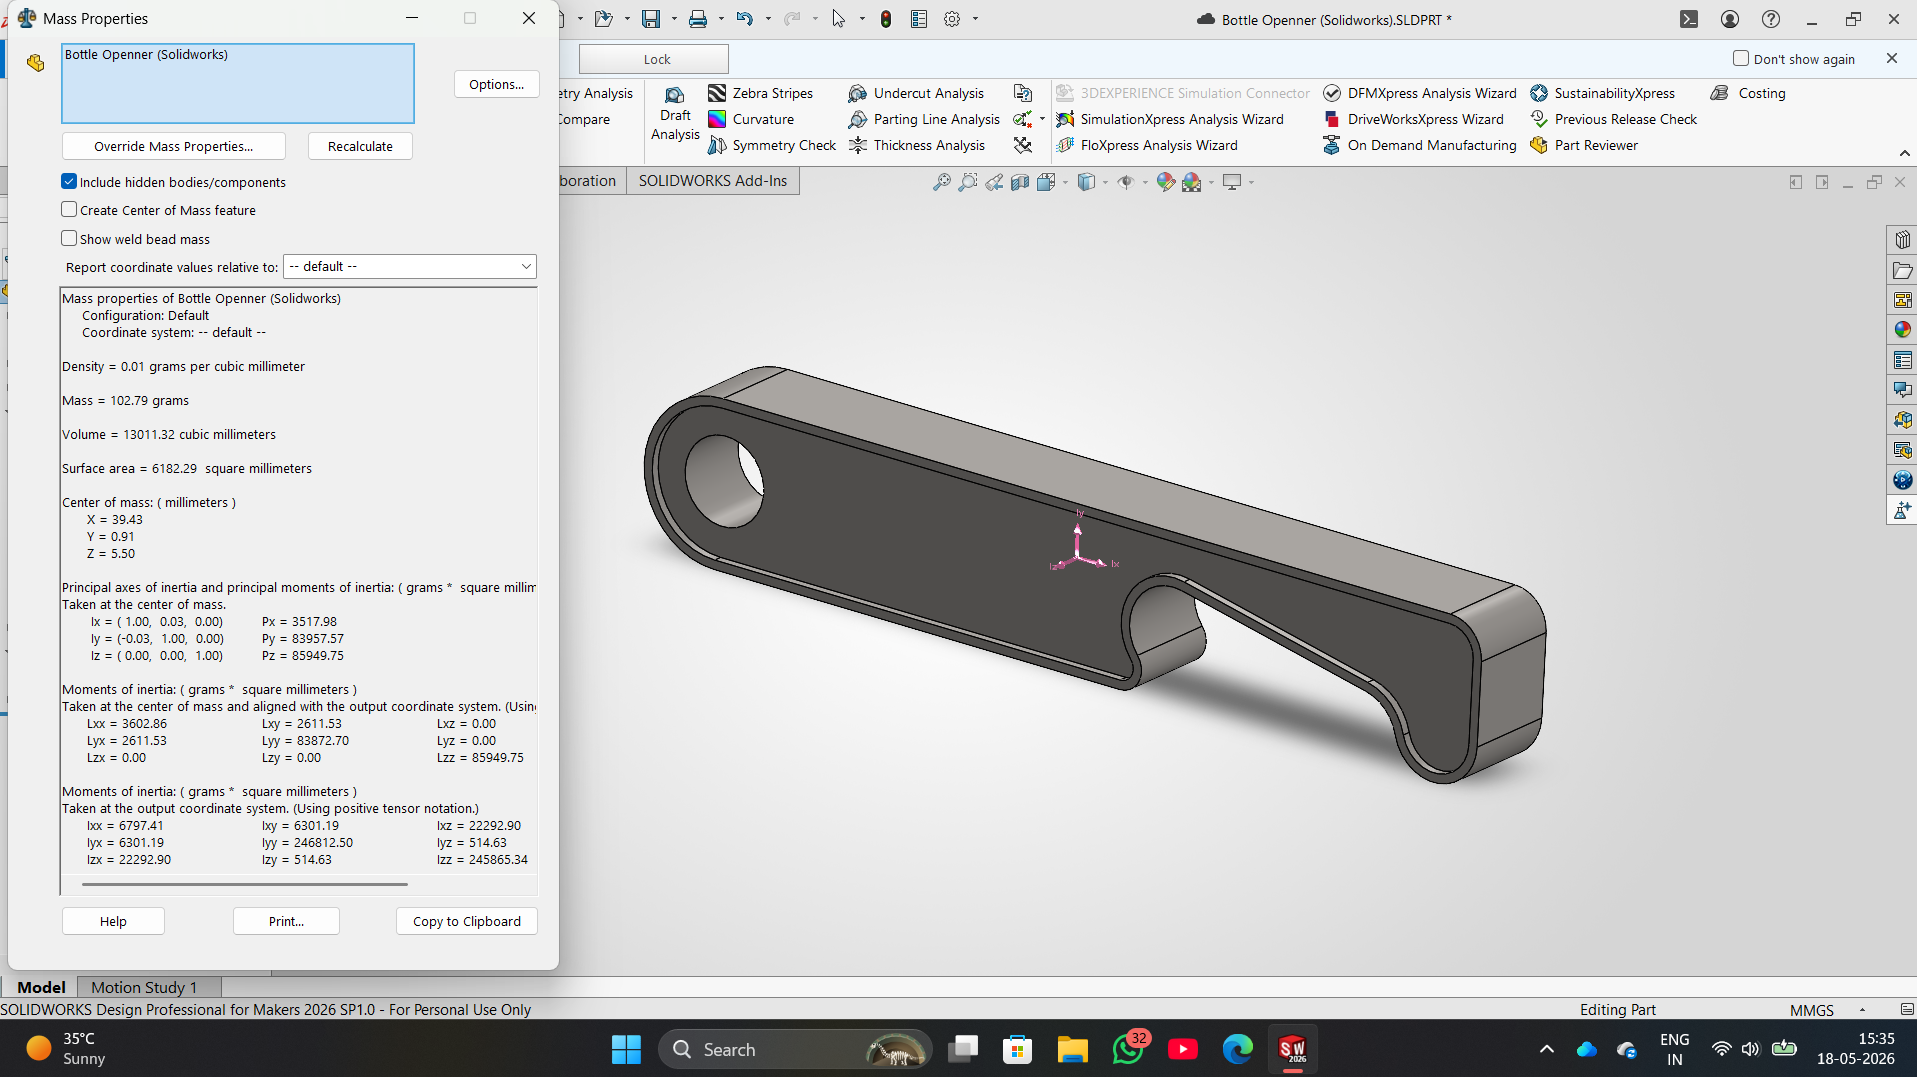Run the Symmetry Check tool
Image resolution: width=1917 pixels, height=1077 pixels.
coord(772,145)
